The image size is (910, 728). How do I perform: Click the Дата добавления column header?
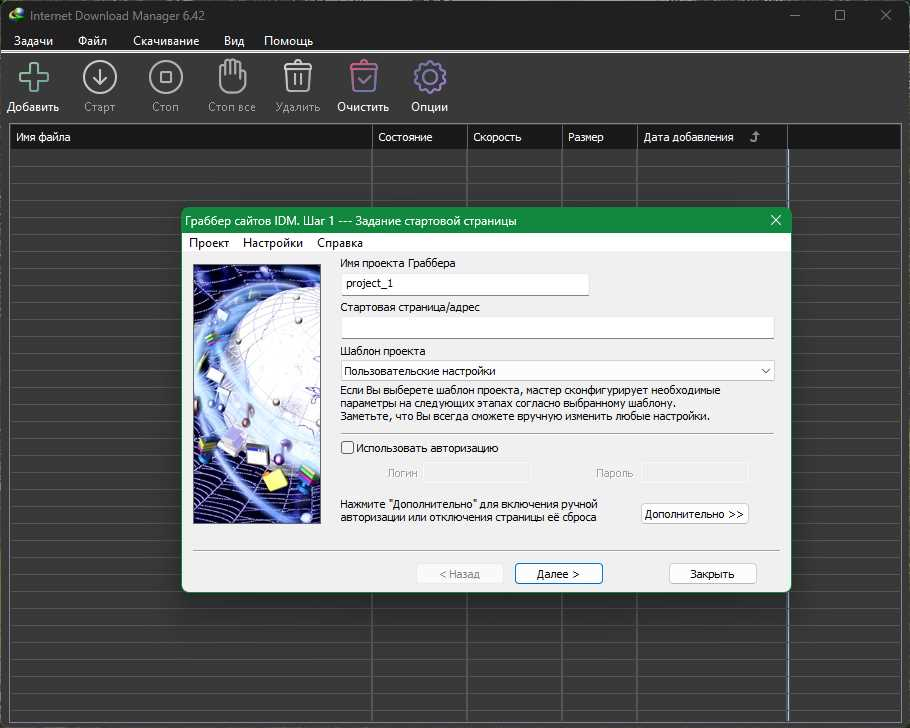tap(712, 137)
